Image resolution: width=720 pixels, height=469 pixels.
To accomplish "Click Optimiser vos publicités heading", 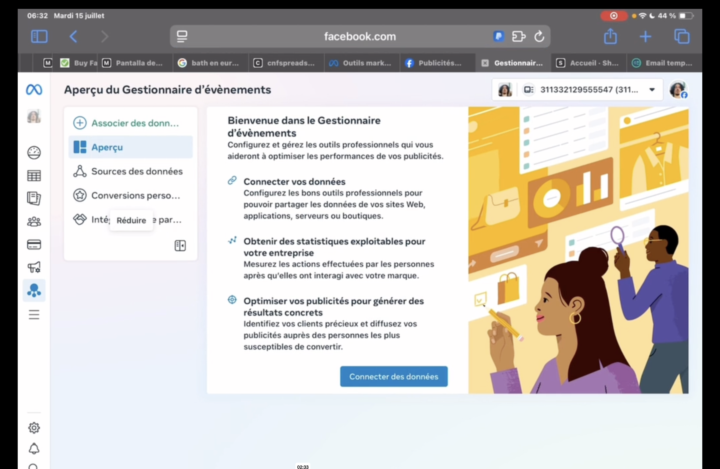I will point(333,307).
